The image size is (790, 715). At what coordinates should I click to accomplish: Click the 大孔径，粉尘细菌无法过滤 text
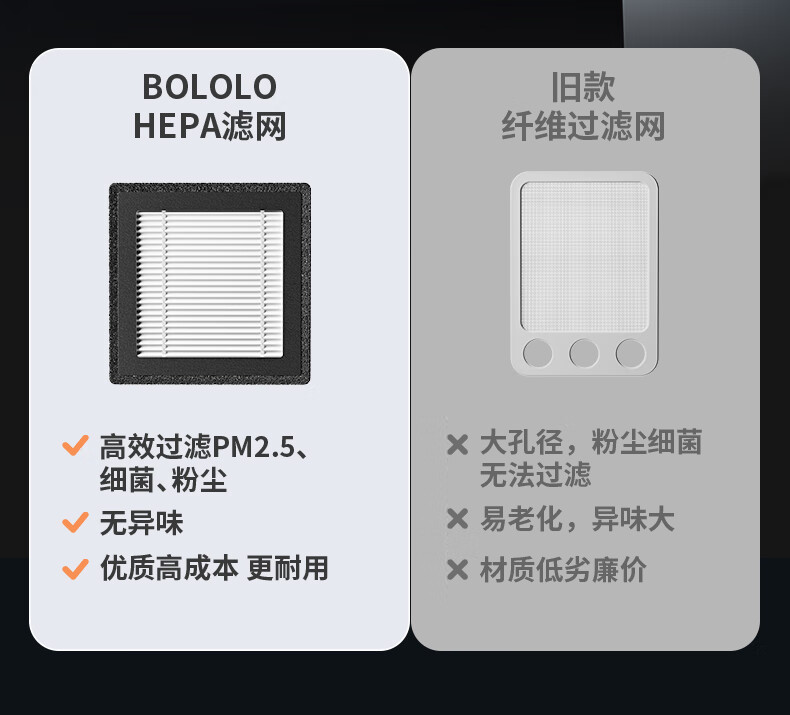pyautogui.click(x=590, y=458)
